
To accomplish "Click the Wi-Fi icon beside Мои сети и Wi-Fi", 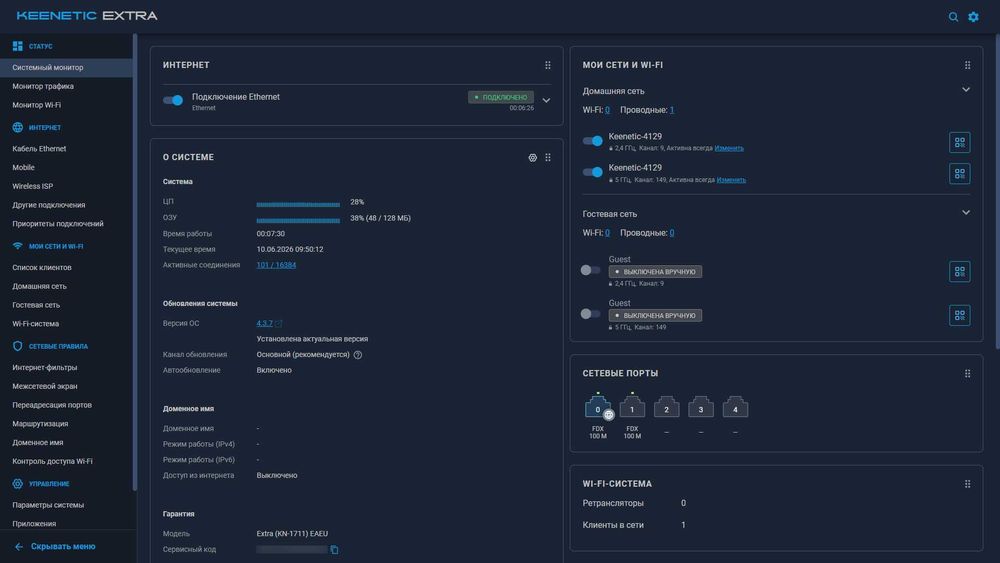I will [x=17, y=246].
